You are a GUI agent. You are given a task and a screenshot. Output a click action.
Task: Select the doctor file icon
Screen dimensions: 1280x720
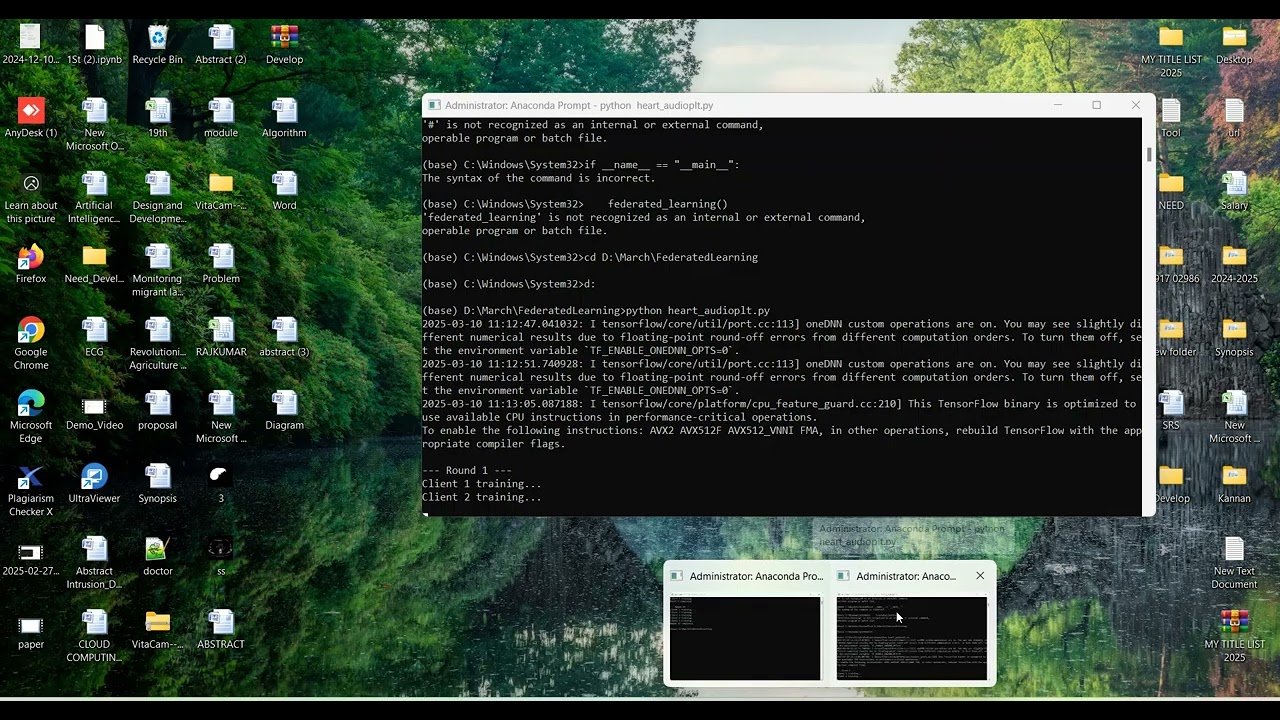point(157,556)
